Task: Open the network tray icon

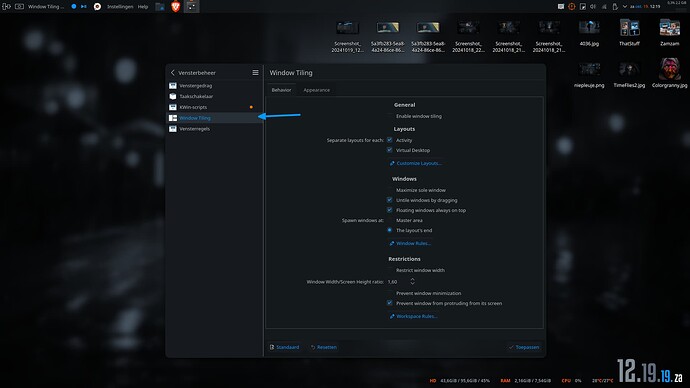Action: coord(604,7)
